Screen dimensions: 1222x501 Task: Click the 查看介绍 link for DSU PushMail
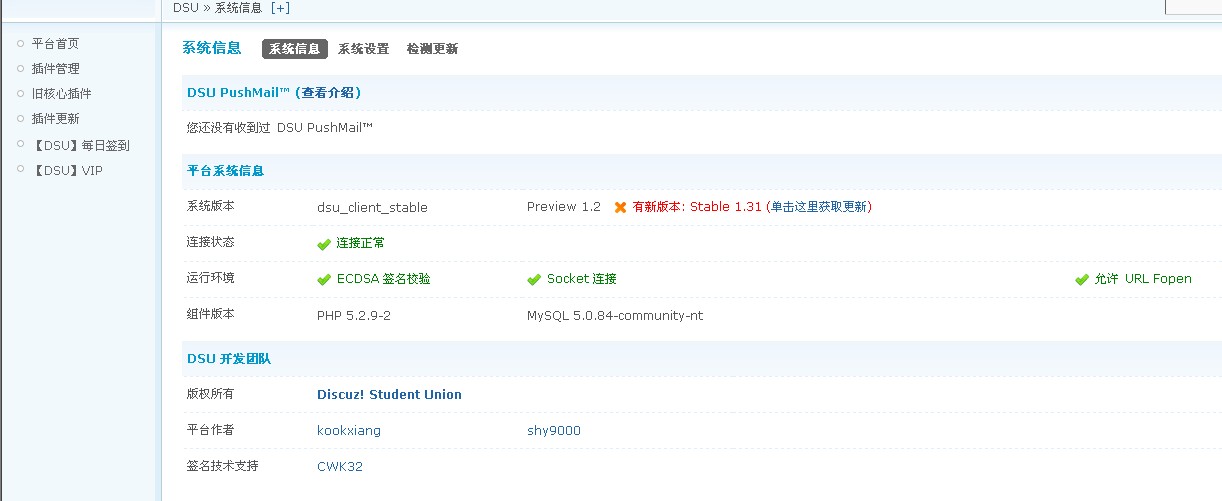tap(328, 93)
